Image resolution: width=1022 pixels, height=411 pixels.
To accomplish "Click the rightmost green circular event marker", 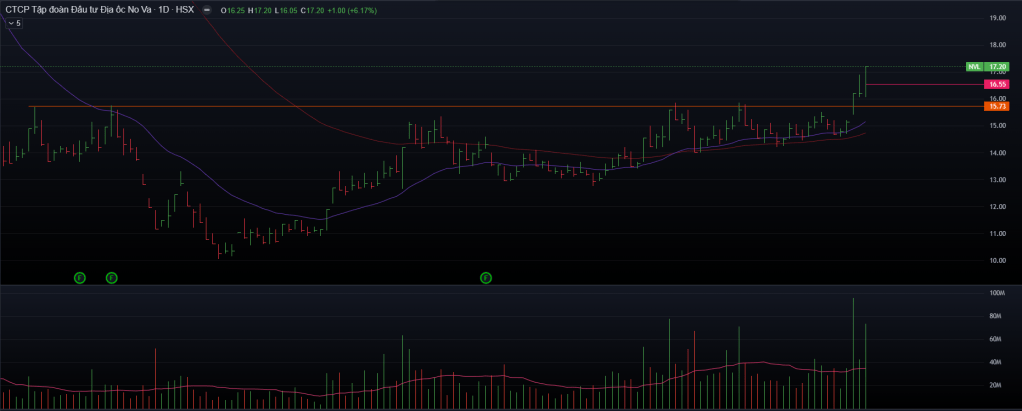I will 486,277.
